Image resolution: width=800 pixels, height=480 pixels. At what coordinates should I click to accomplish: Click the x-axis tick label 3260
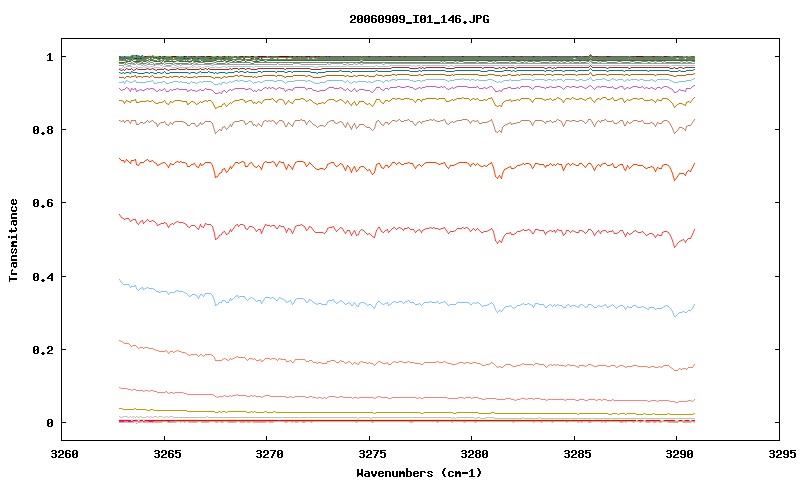click(65, 453)
